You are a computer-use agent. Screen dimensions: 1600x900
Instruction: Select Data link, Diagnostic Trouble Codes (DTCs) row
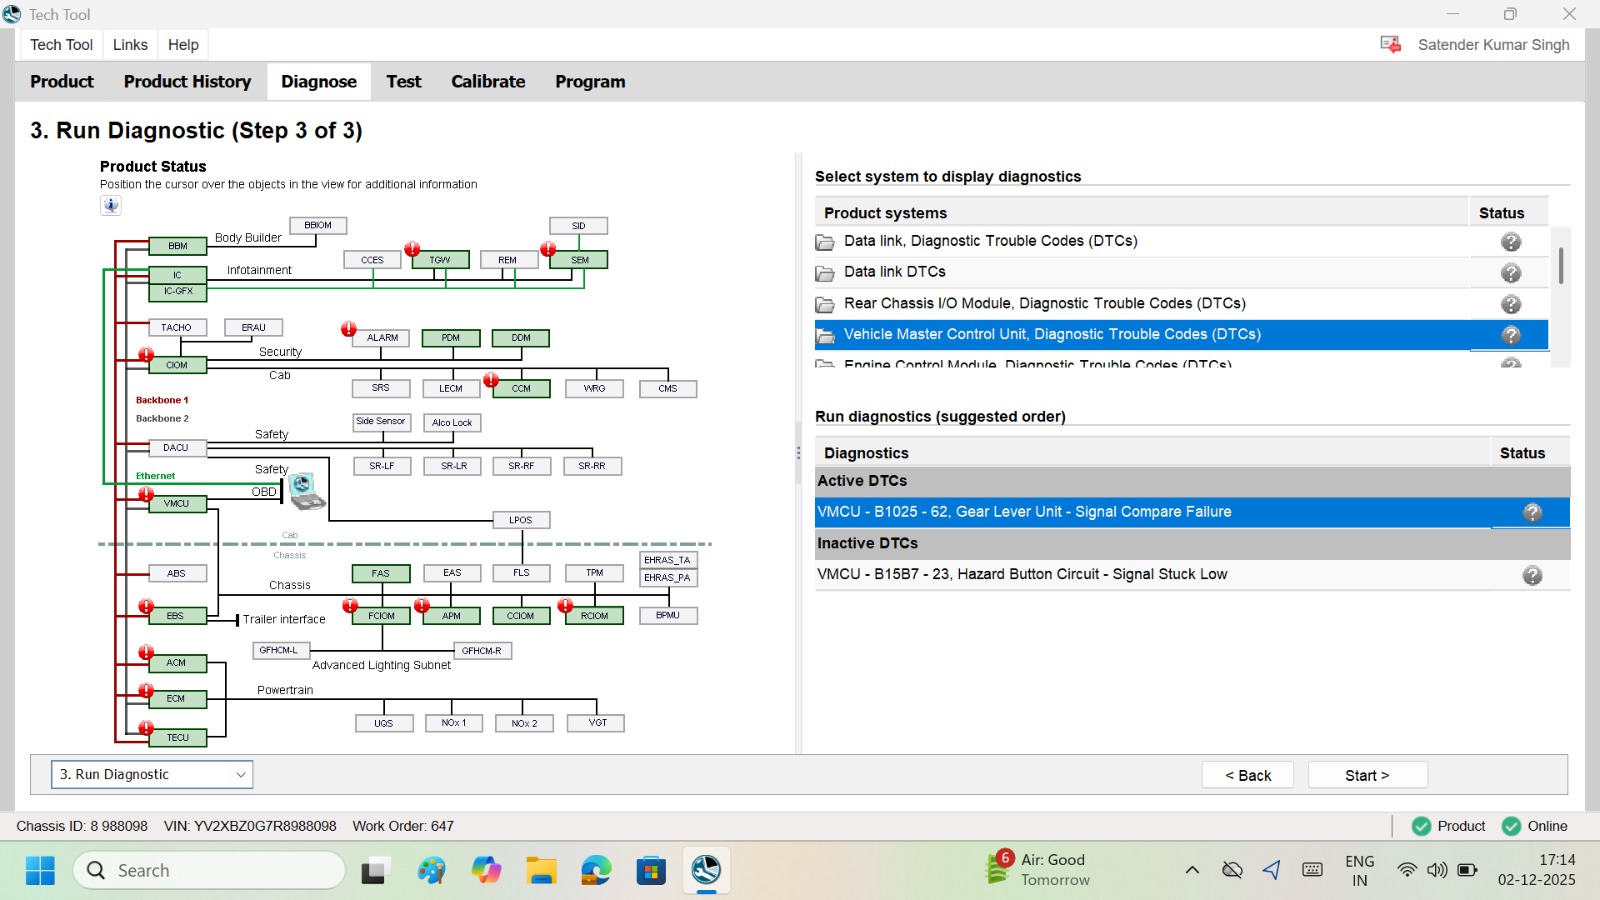tap(1182, 241)
